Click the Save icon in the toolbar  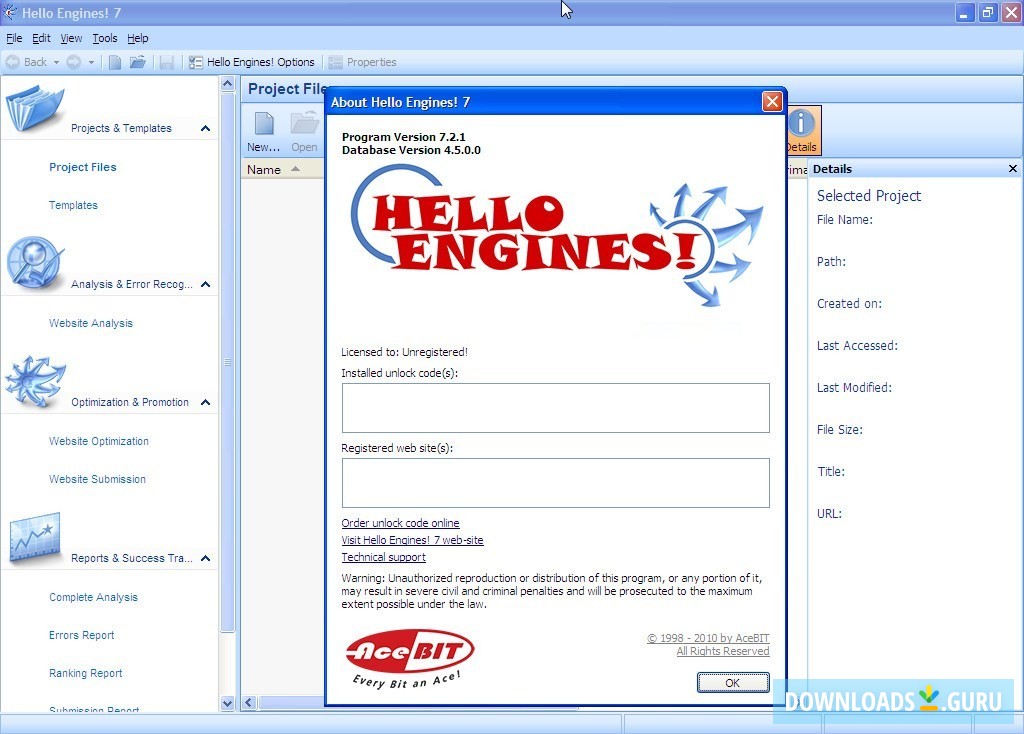pyautogui.click(x=166, y=61)
